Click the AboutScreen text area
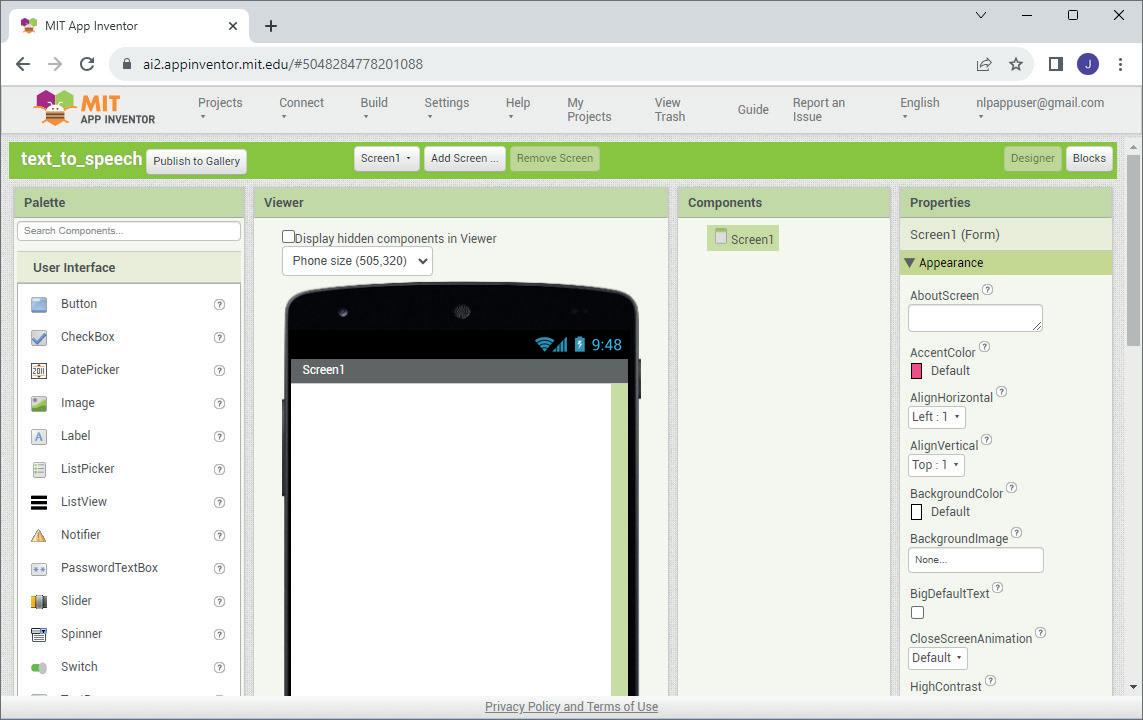The height and width of the screenshot is (720, 1143). tap(975, 318)
